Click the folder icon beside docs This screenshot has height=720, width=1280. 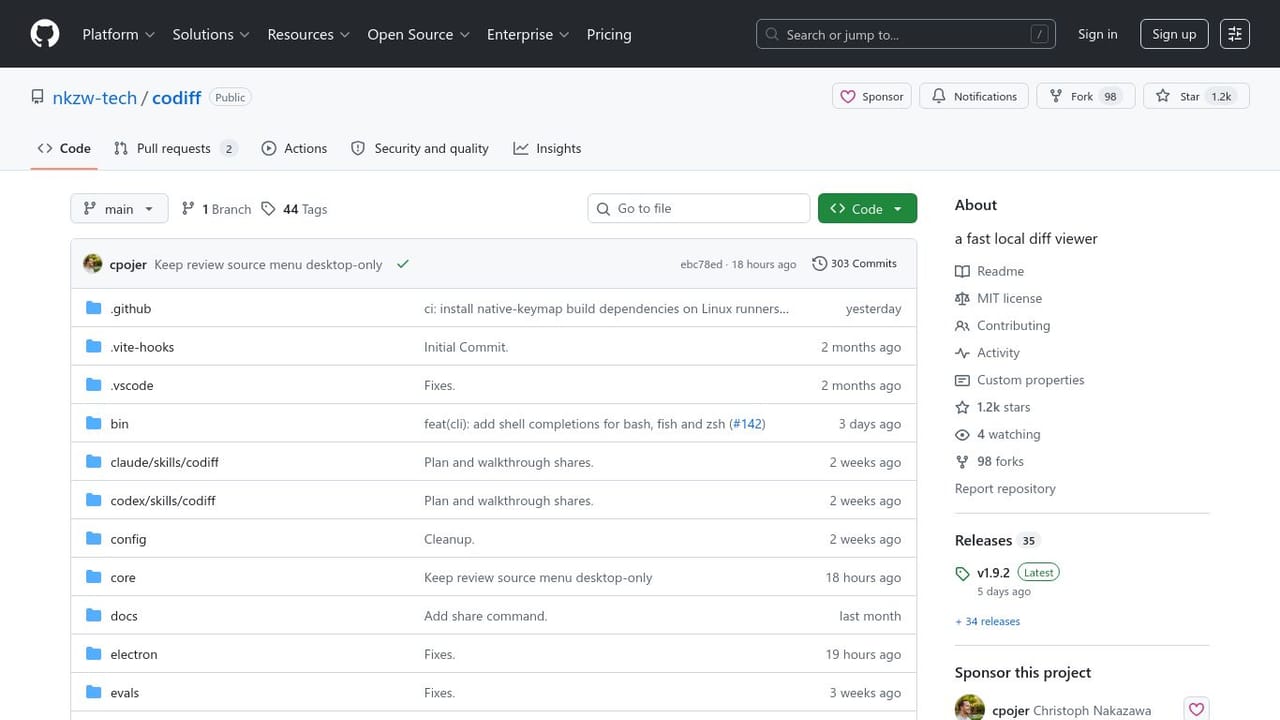[x=94, y=616]
